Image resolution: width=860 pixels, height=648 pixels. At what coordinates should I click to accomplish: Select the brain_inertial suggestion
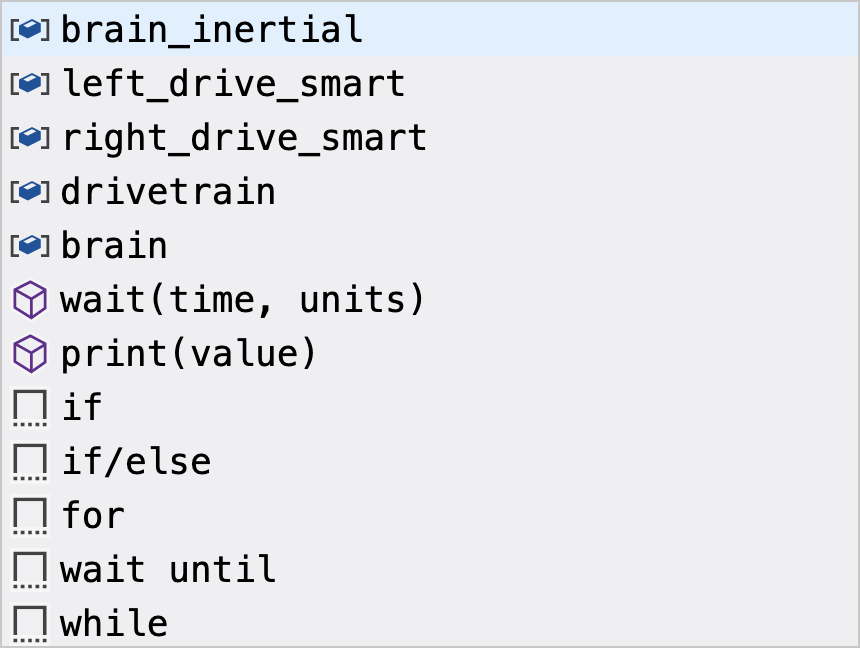click(210, 29)
